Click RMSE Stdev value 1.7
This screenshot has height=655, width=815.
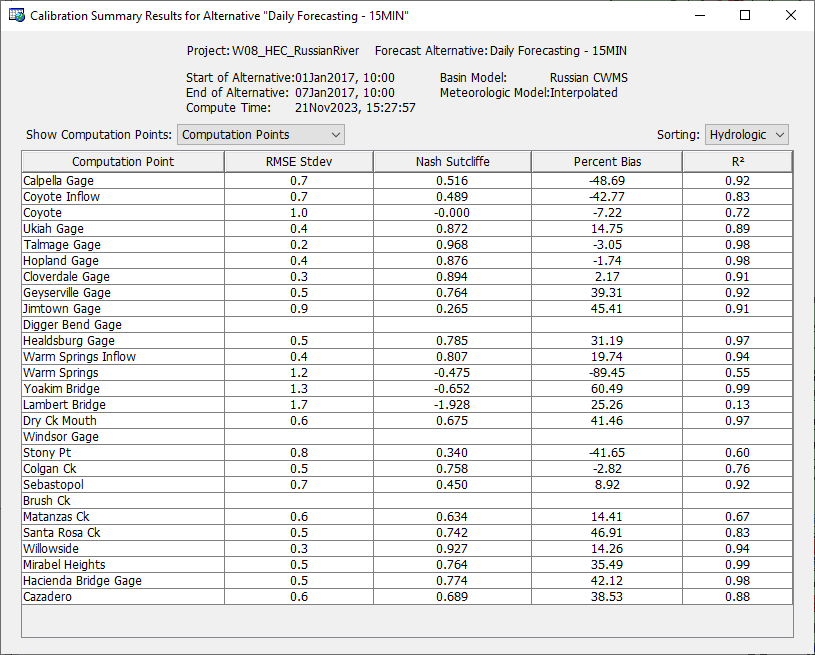299,405
